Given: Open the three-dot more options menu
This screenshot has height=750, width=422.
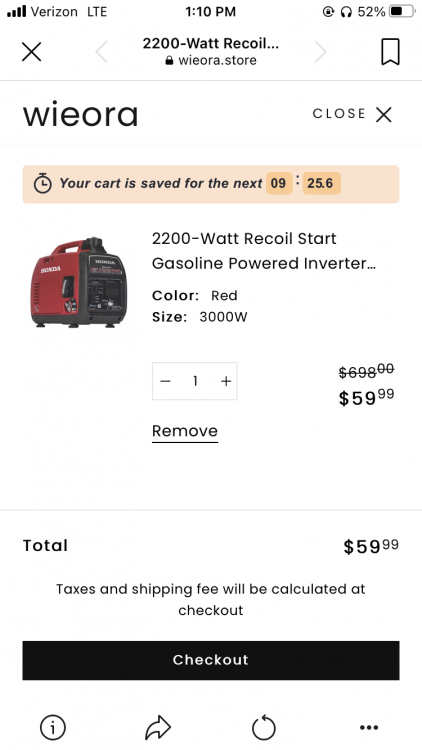Looking at the screenshot, I should 369,728.
